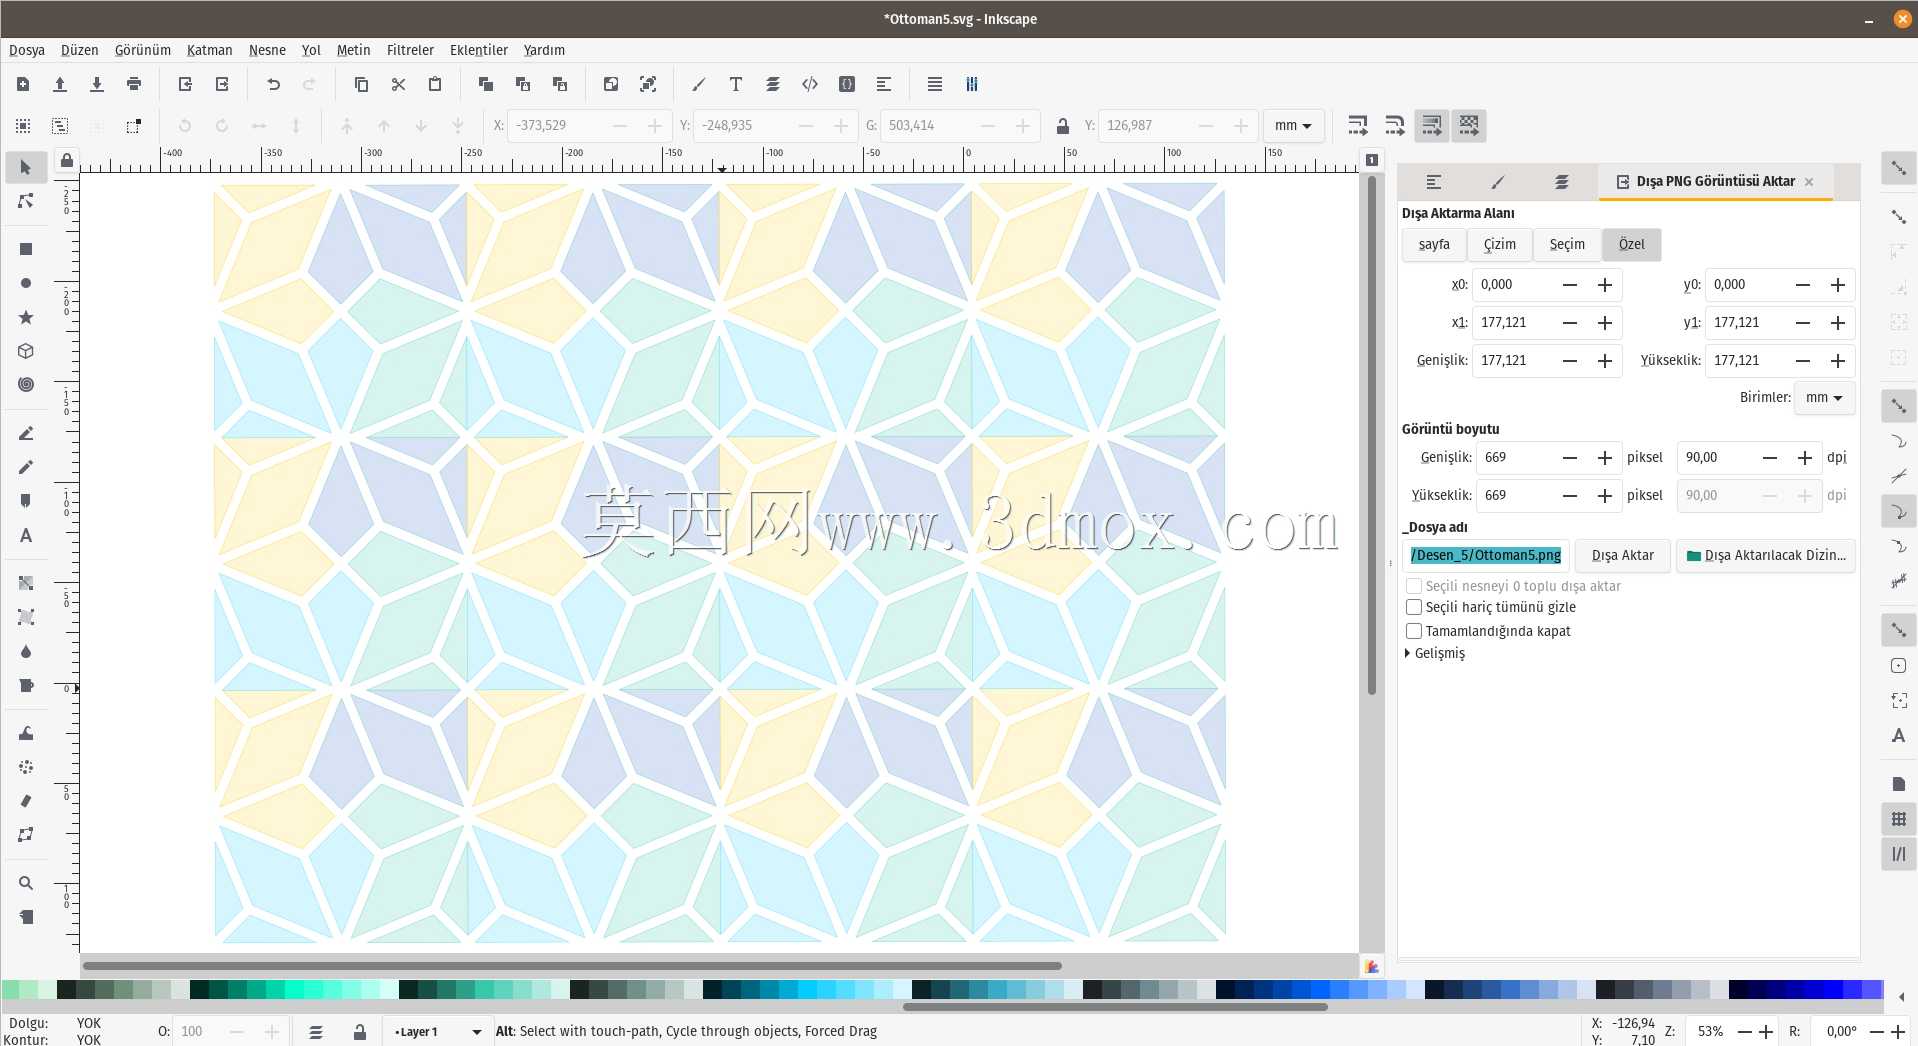1918x1046 pixels.
Task: Open Birimler mm units dropdown
Action: [x=1824, y=397]
